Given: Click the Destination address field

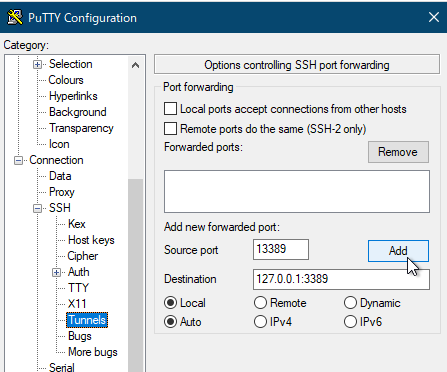Looking at the screenshot, I should 341,279.
